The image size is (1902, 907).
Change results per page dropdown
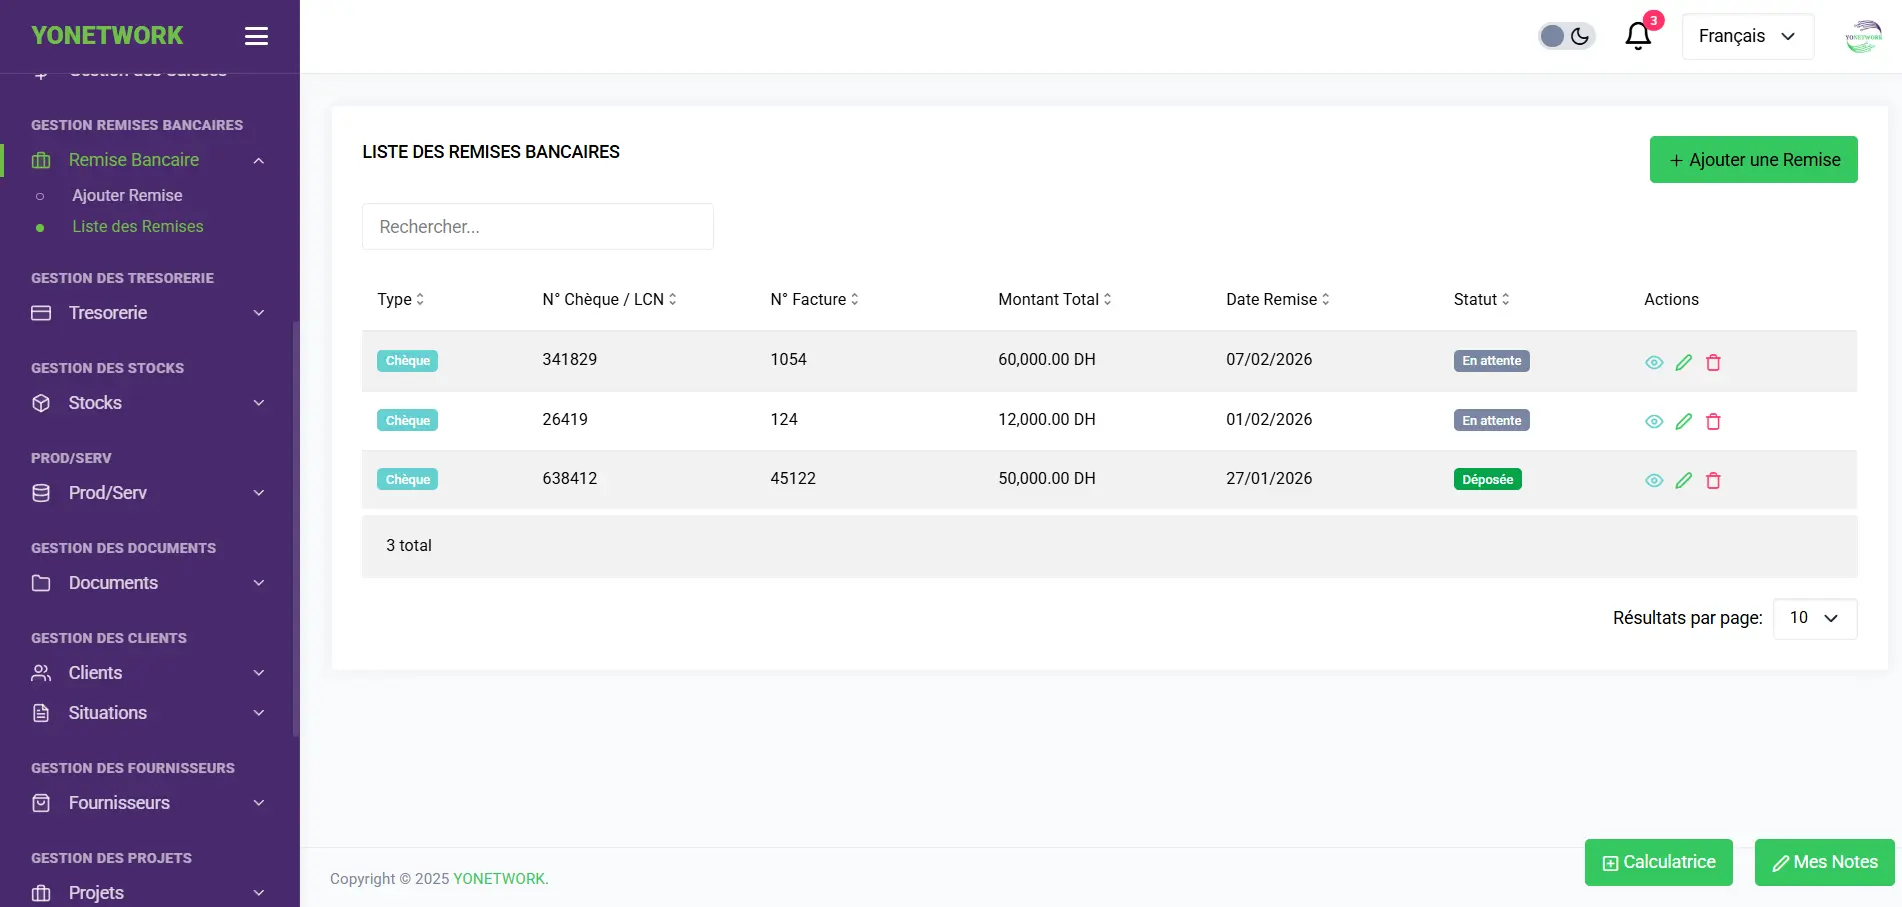1814,618
